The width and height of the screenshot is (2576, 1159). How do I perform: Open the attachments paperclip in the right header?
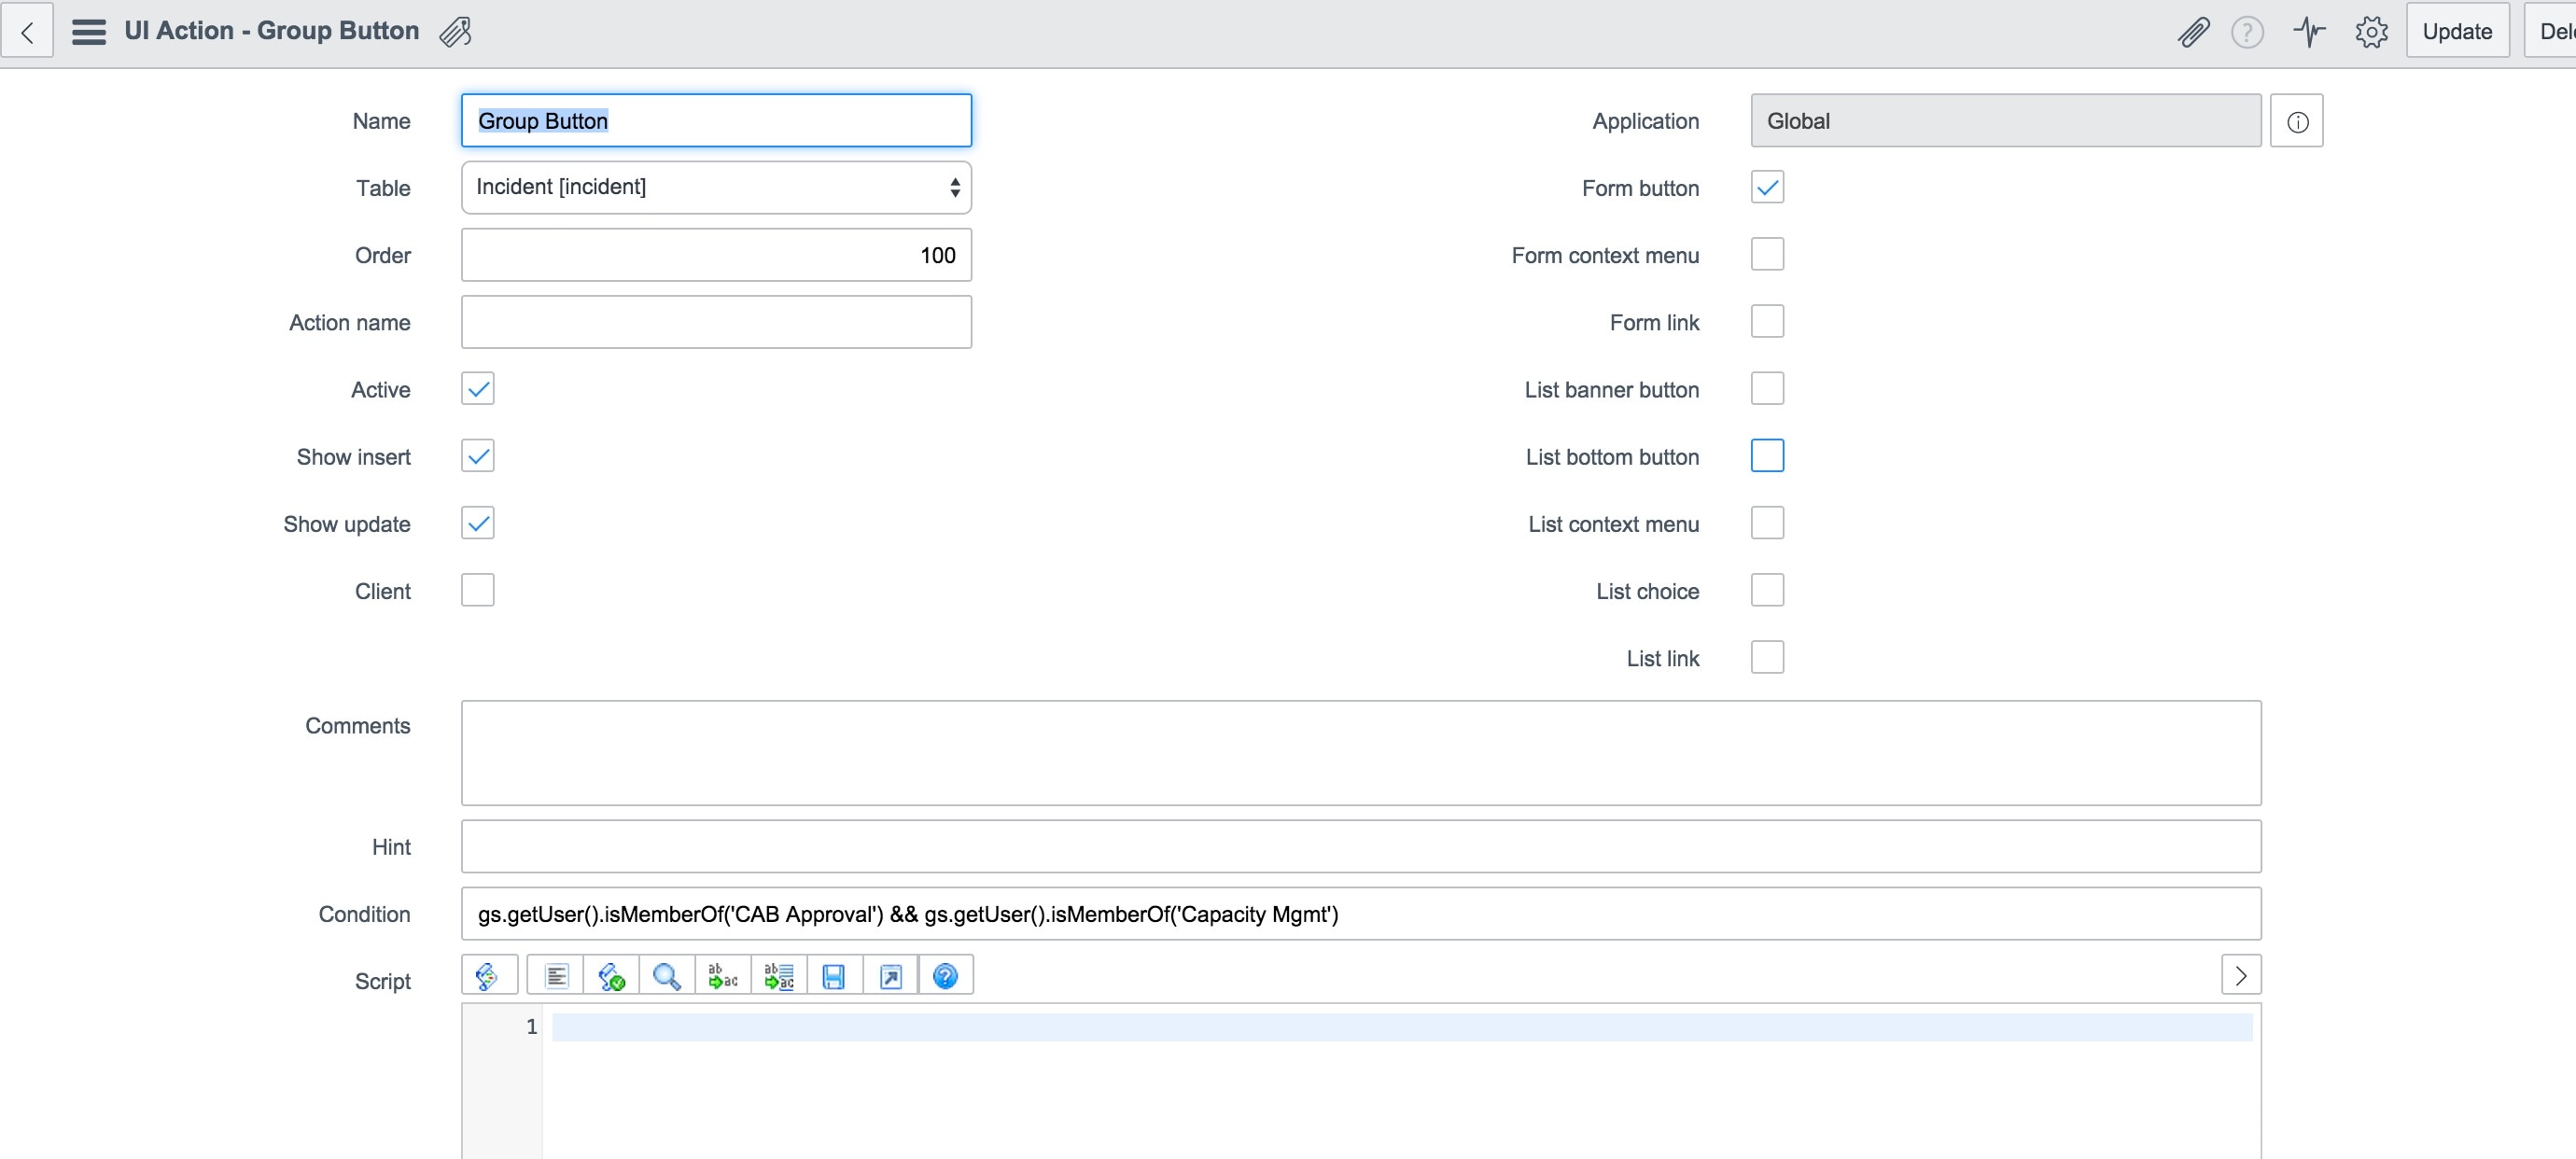tap(2192, 32)
